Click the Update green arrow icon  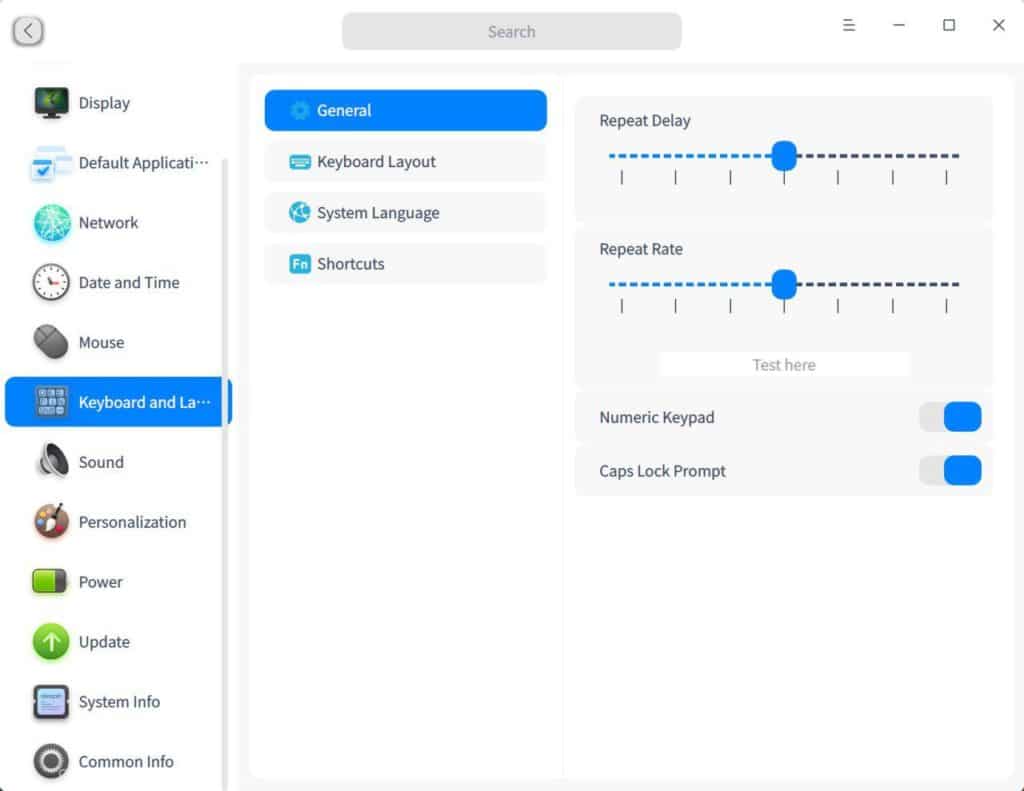[x=51, y=642]
